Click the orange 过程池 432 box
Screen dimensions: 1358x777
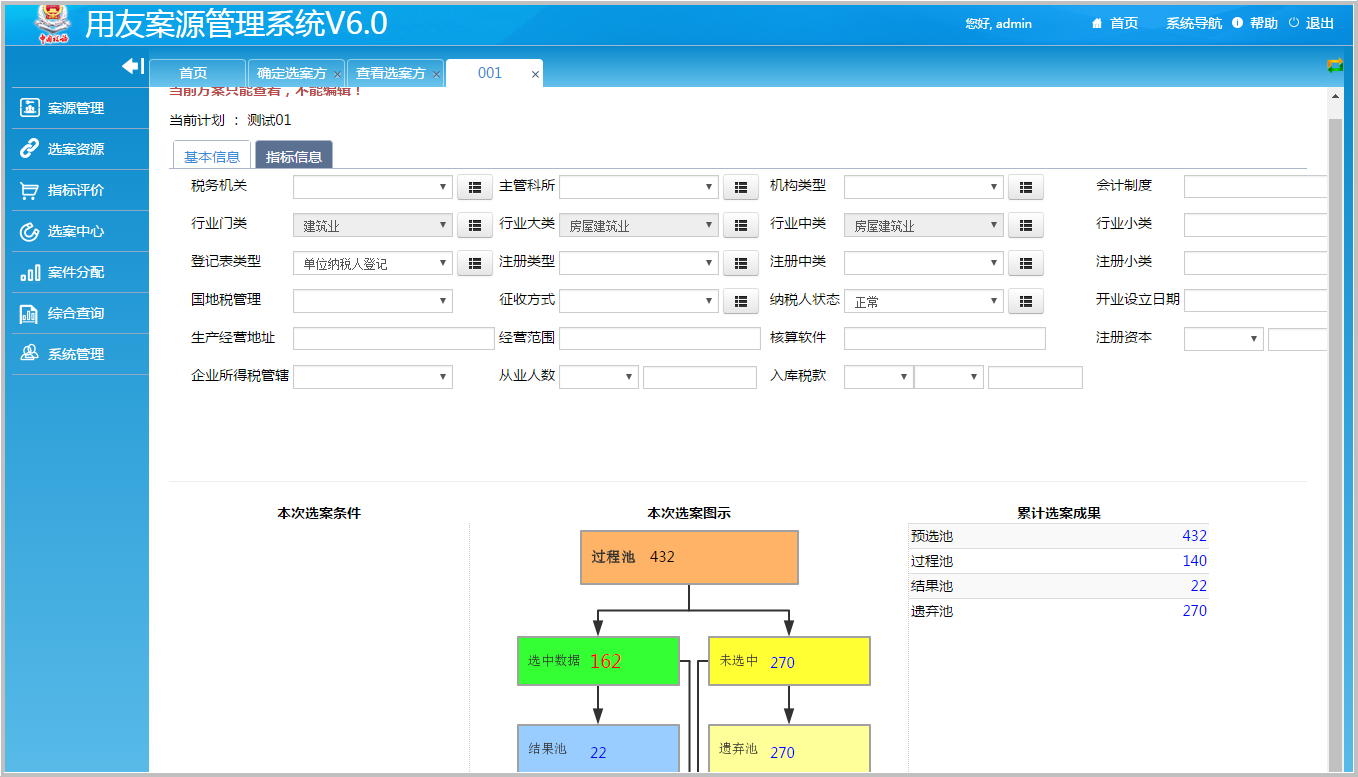(x=689, y=557)
